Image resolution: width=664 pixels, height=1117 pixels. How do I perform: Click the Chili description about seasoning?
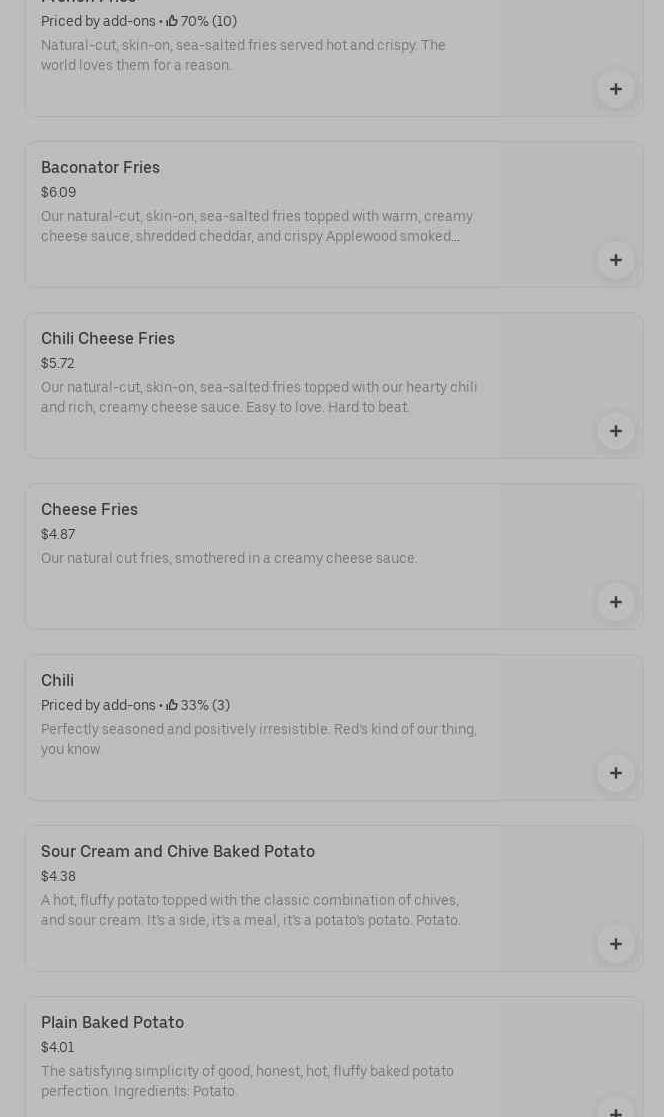258,739
